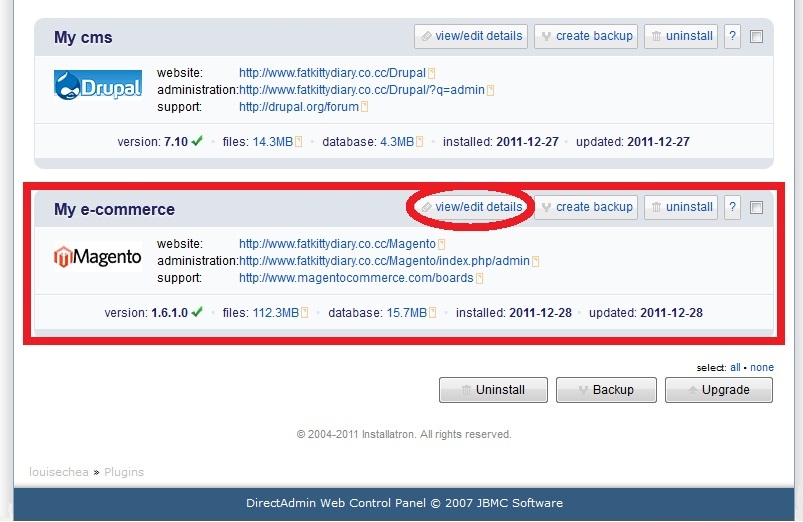Open view/edit details for My cms

pos(471,36)
